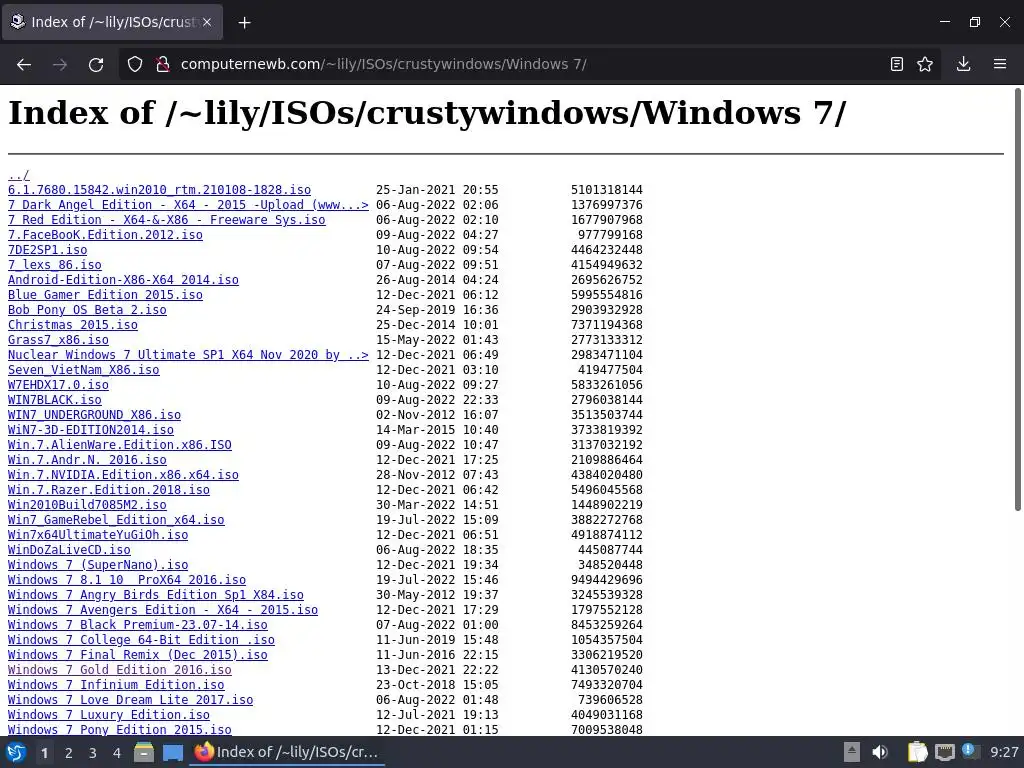
Task: Select the Index of /~lily/ISOs tab
Action: coord(112,22)
